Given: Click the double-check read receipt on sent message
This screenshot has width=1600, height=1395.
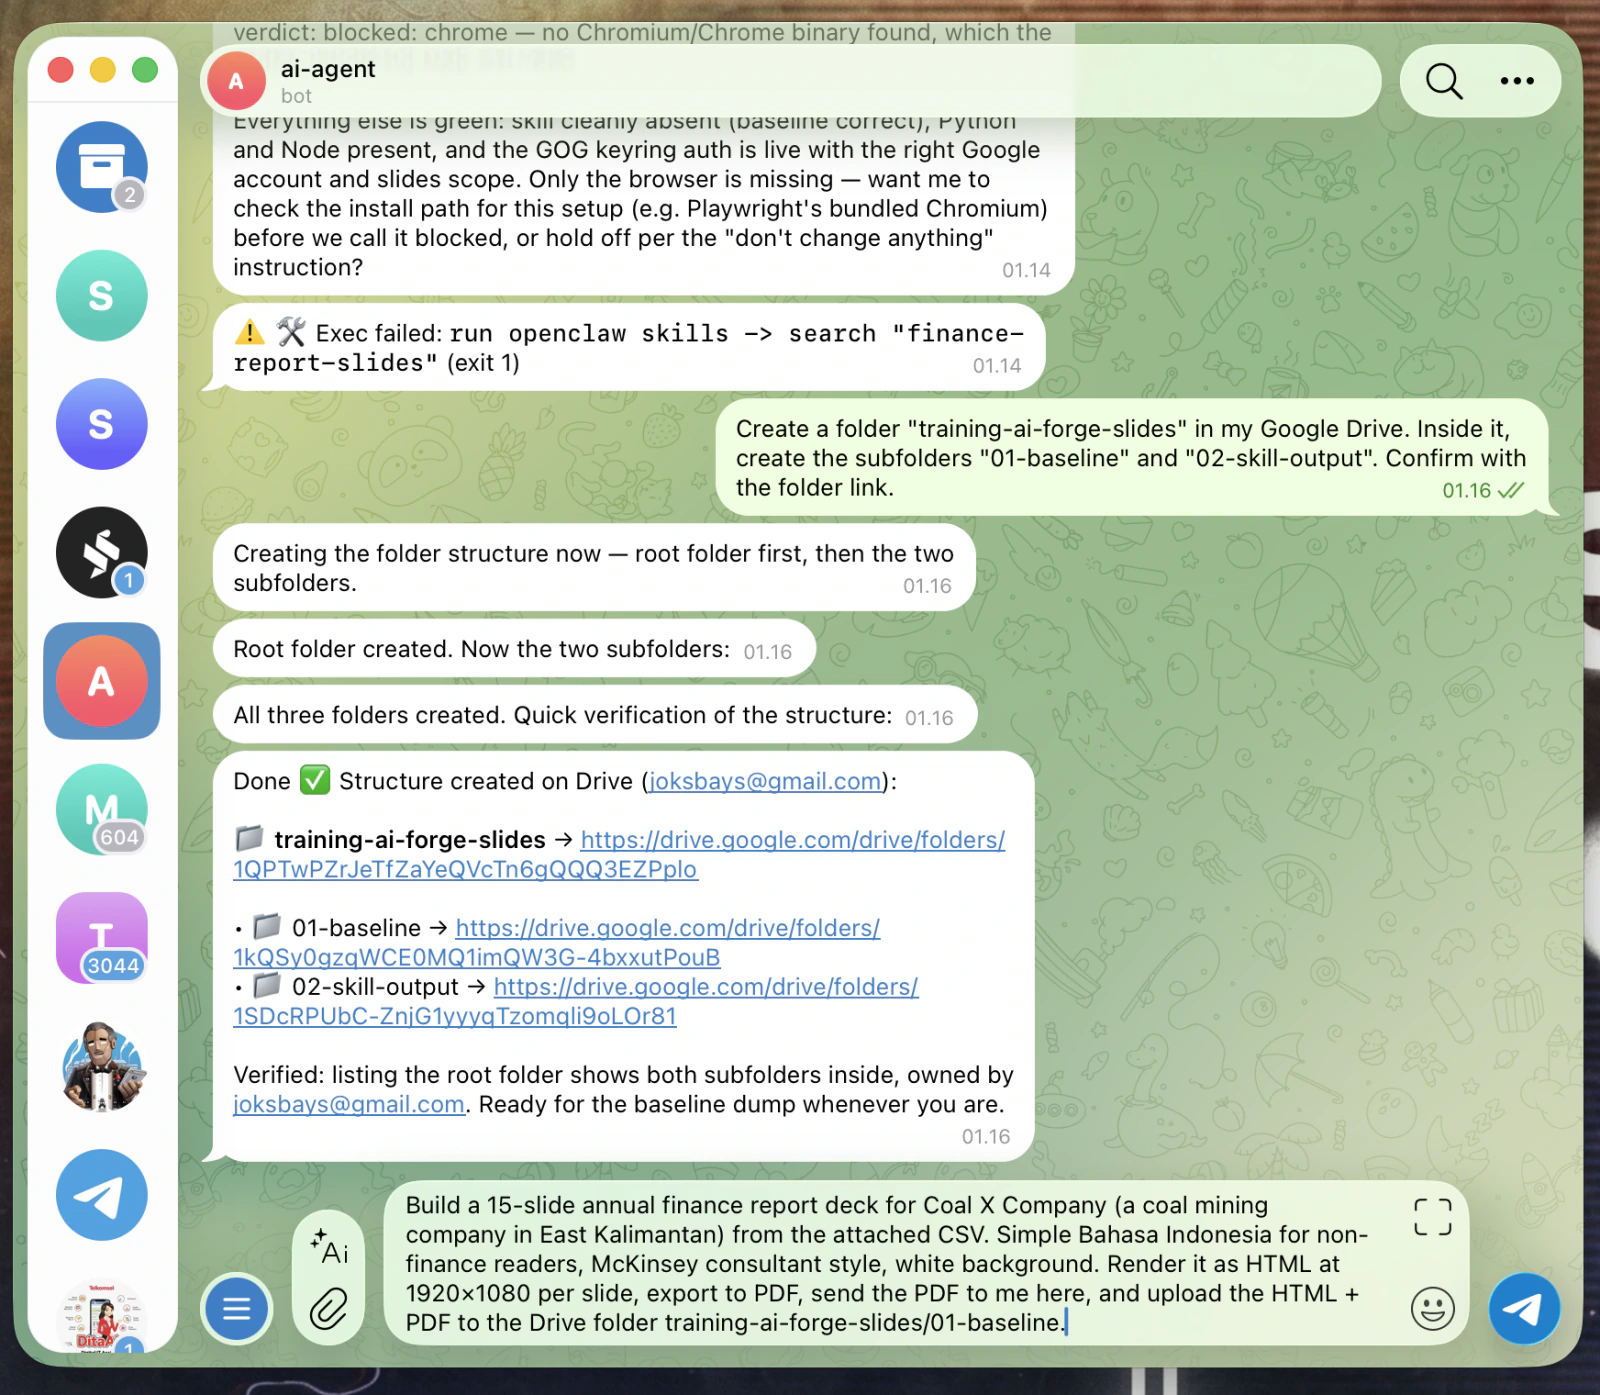Looking at the screenshot, I should 1510,490.
